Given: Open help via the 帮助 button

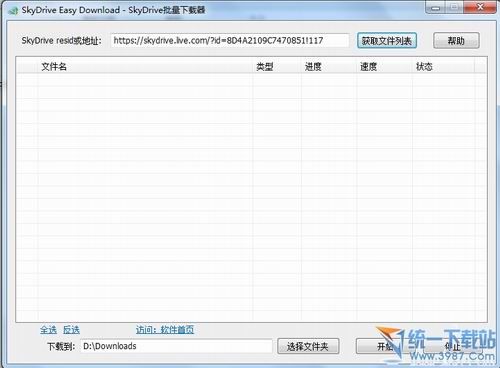Looking at the screenshot, I should pyautogui.click(x=456, y=41).
